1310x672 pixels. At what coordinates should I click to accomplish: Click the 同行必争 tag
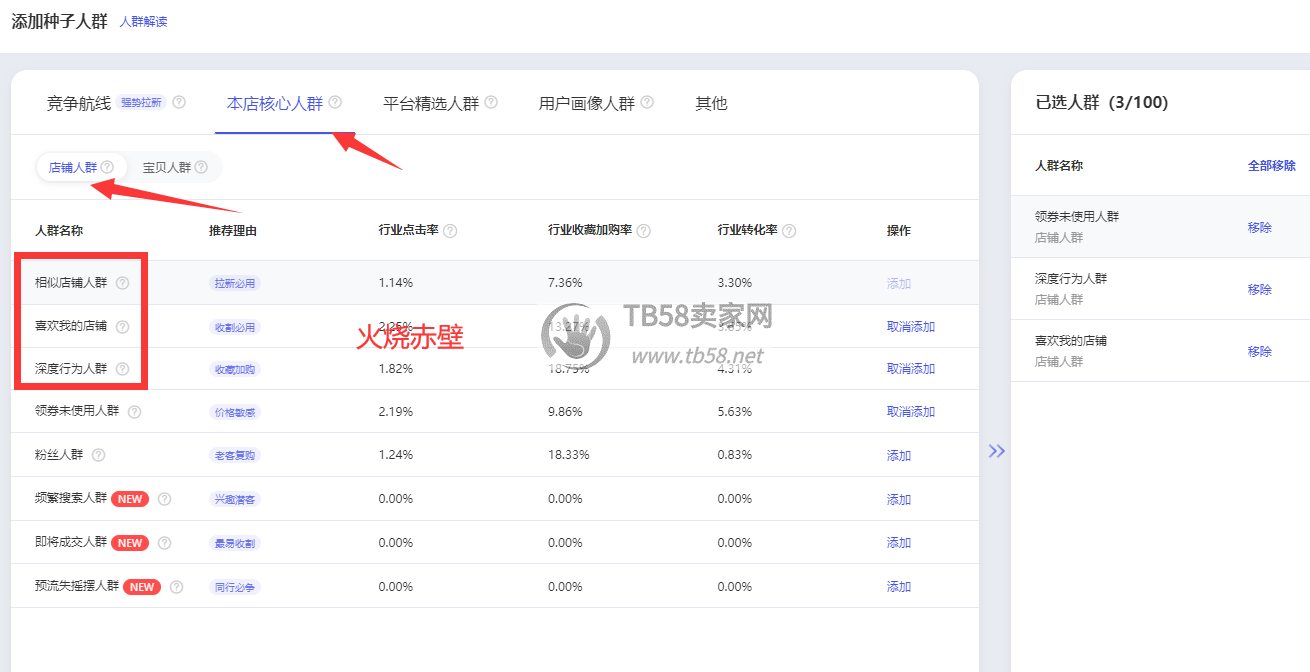(x=234, y=587)
